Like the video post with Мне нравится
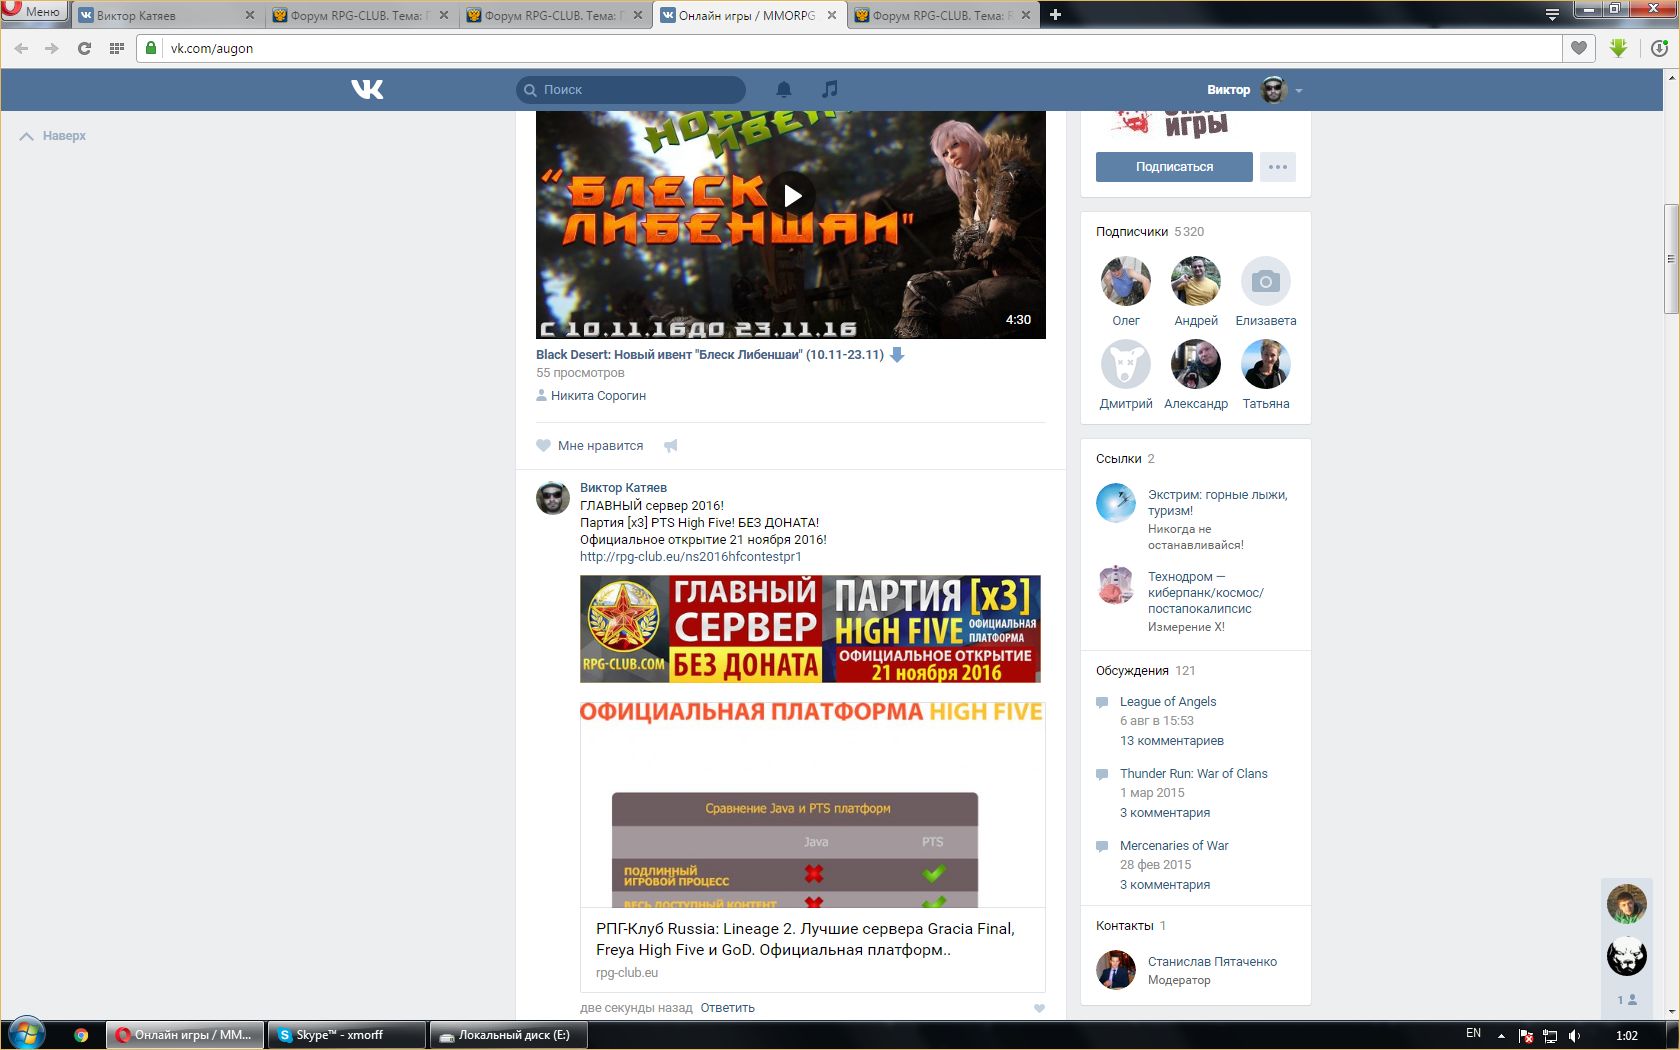1680x1050 pixels. coord(590,446)
